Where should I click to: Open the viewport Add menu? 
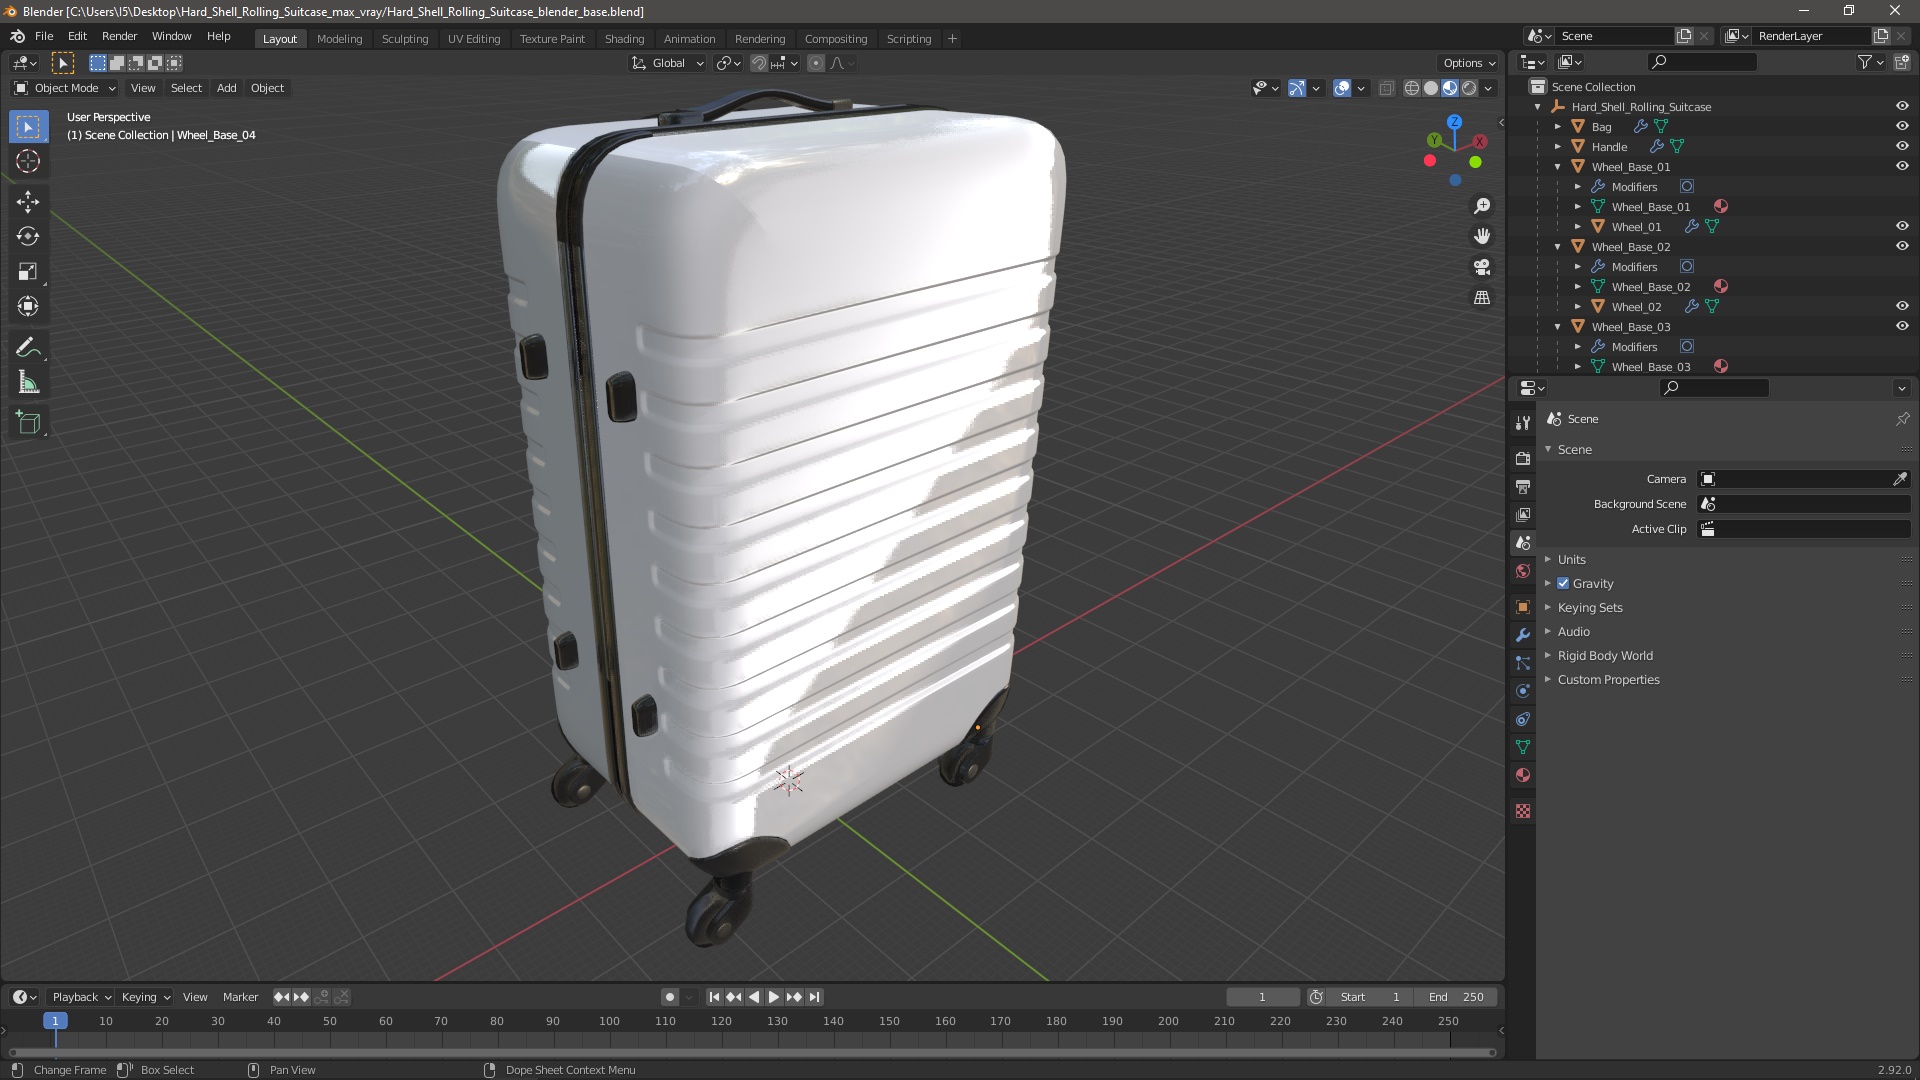tap(227, 88)
